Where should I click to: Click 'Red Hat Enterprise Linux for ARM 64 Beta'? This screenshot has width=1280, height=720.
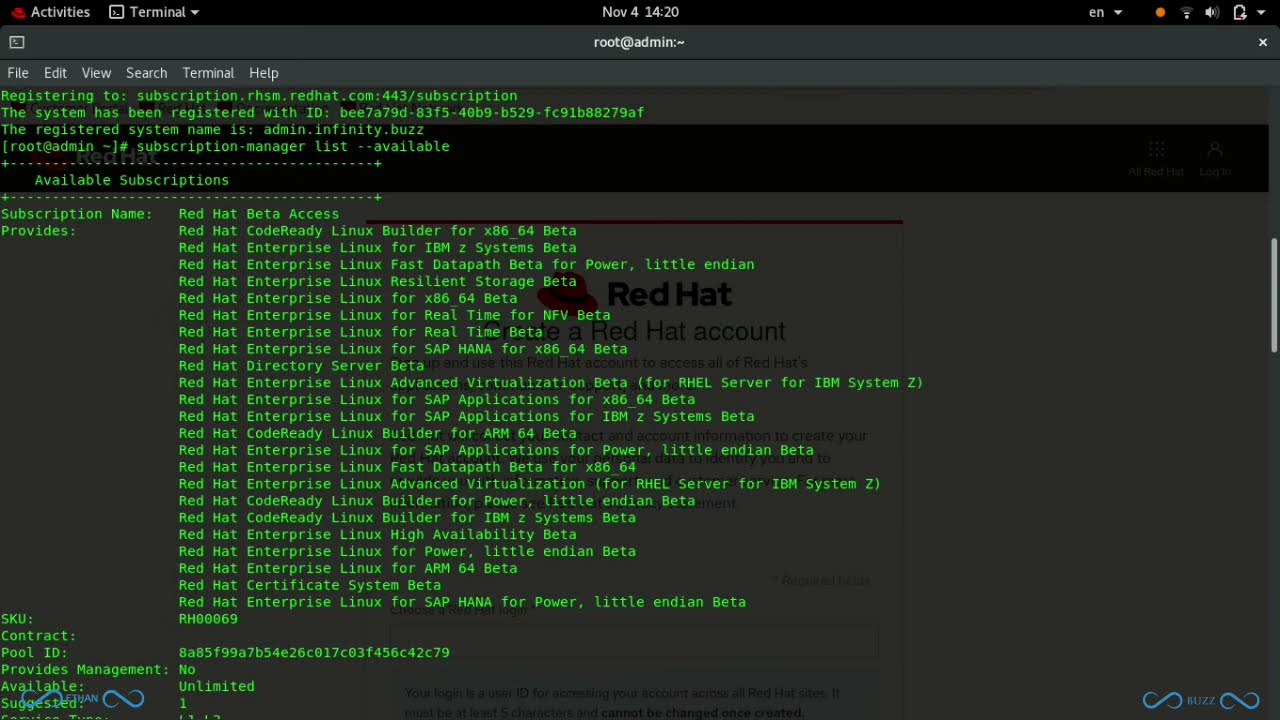click(348, 568)
